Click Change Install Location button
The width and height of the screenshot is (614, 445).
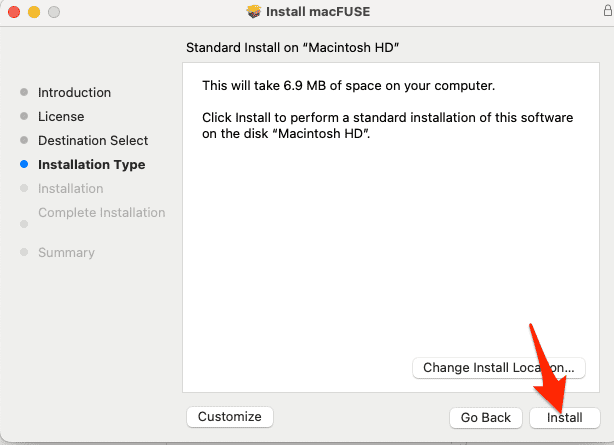click(498, 367)
